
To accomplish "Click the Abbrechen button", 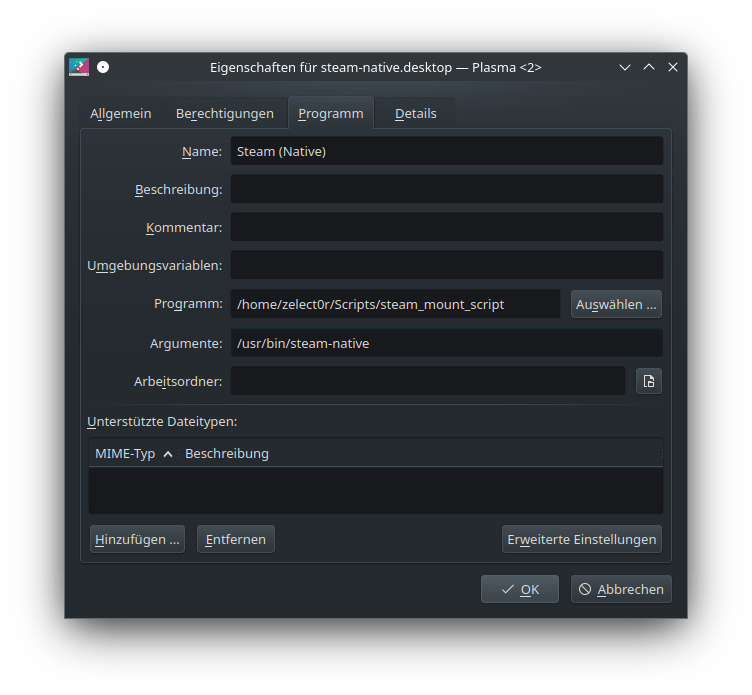I will [622, 589].
